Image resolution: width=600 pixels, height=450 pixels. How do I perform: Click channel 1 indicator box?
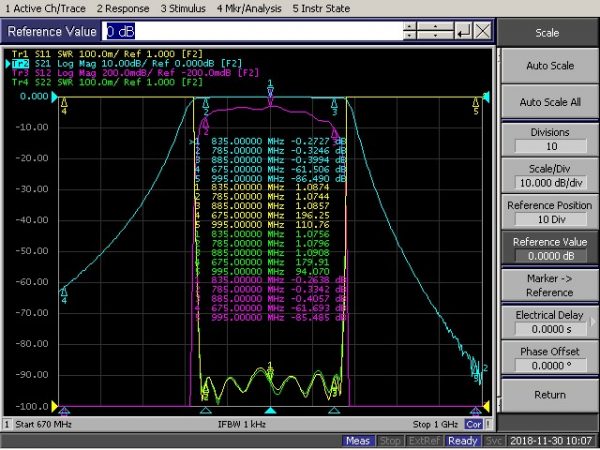coord(7,424)
